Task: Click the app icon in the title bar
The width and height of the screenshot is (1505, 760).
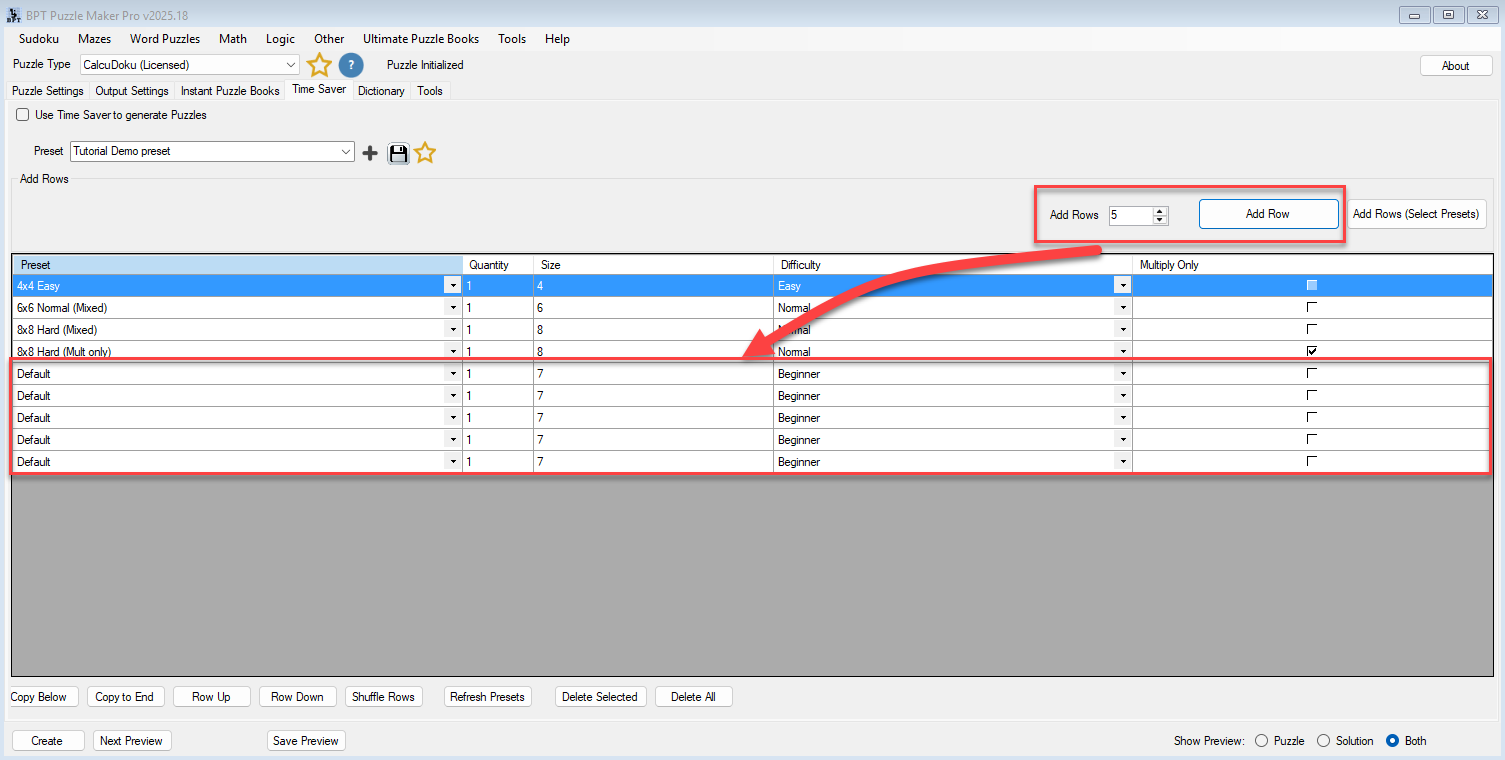Action: (14, 15)
